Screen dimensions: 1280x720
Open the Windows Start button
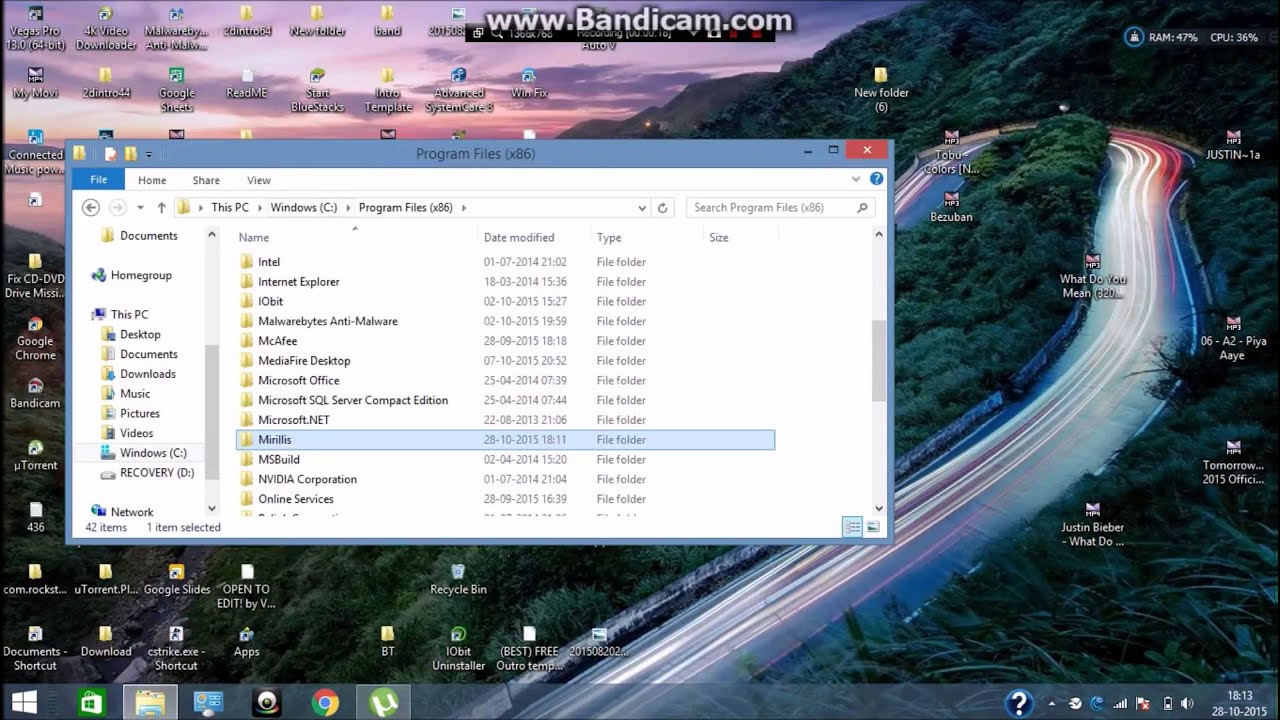tap(25, 702)
